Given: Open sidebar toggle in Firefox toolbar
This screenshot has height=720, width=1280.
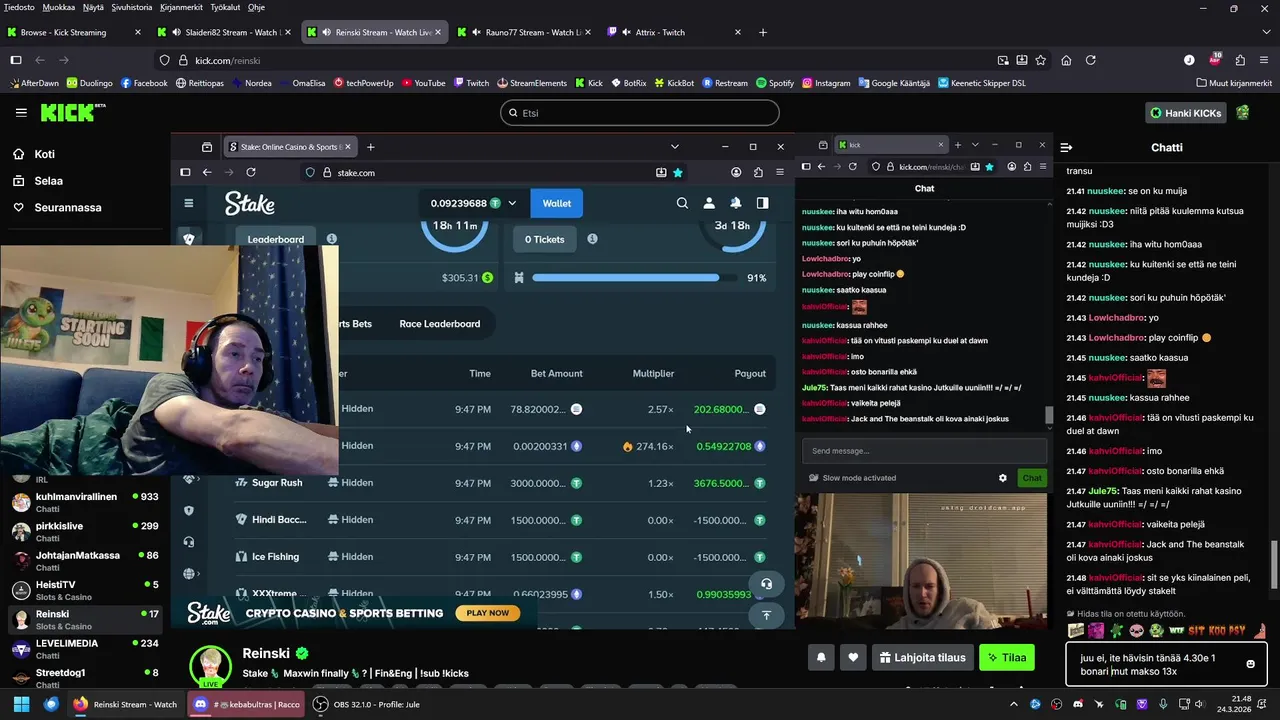Looking at the screenshot, I should pos(16,60).
